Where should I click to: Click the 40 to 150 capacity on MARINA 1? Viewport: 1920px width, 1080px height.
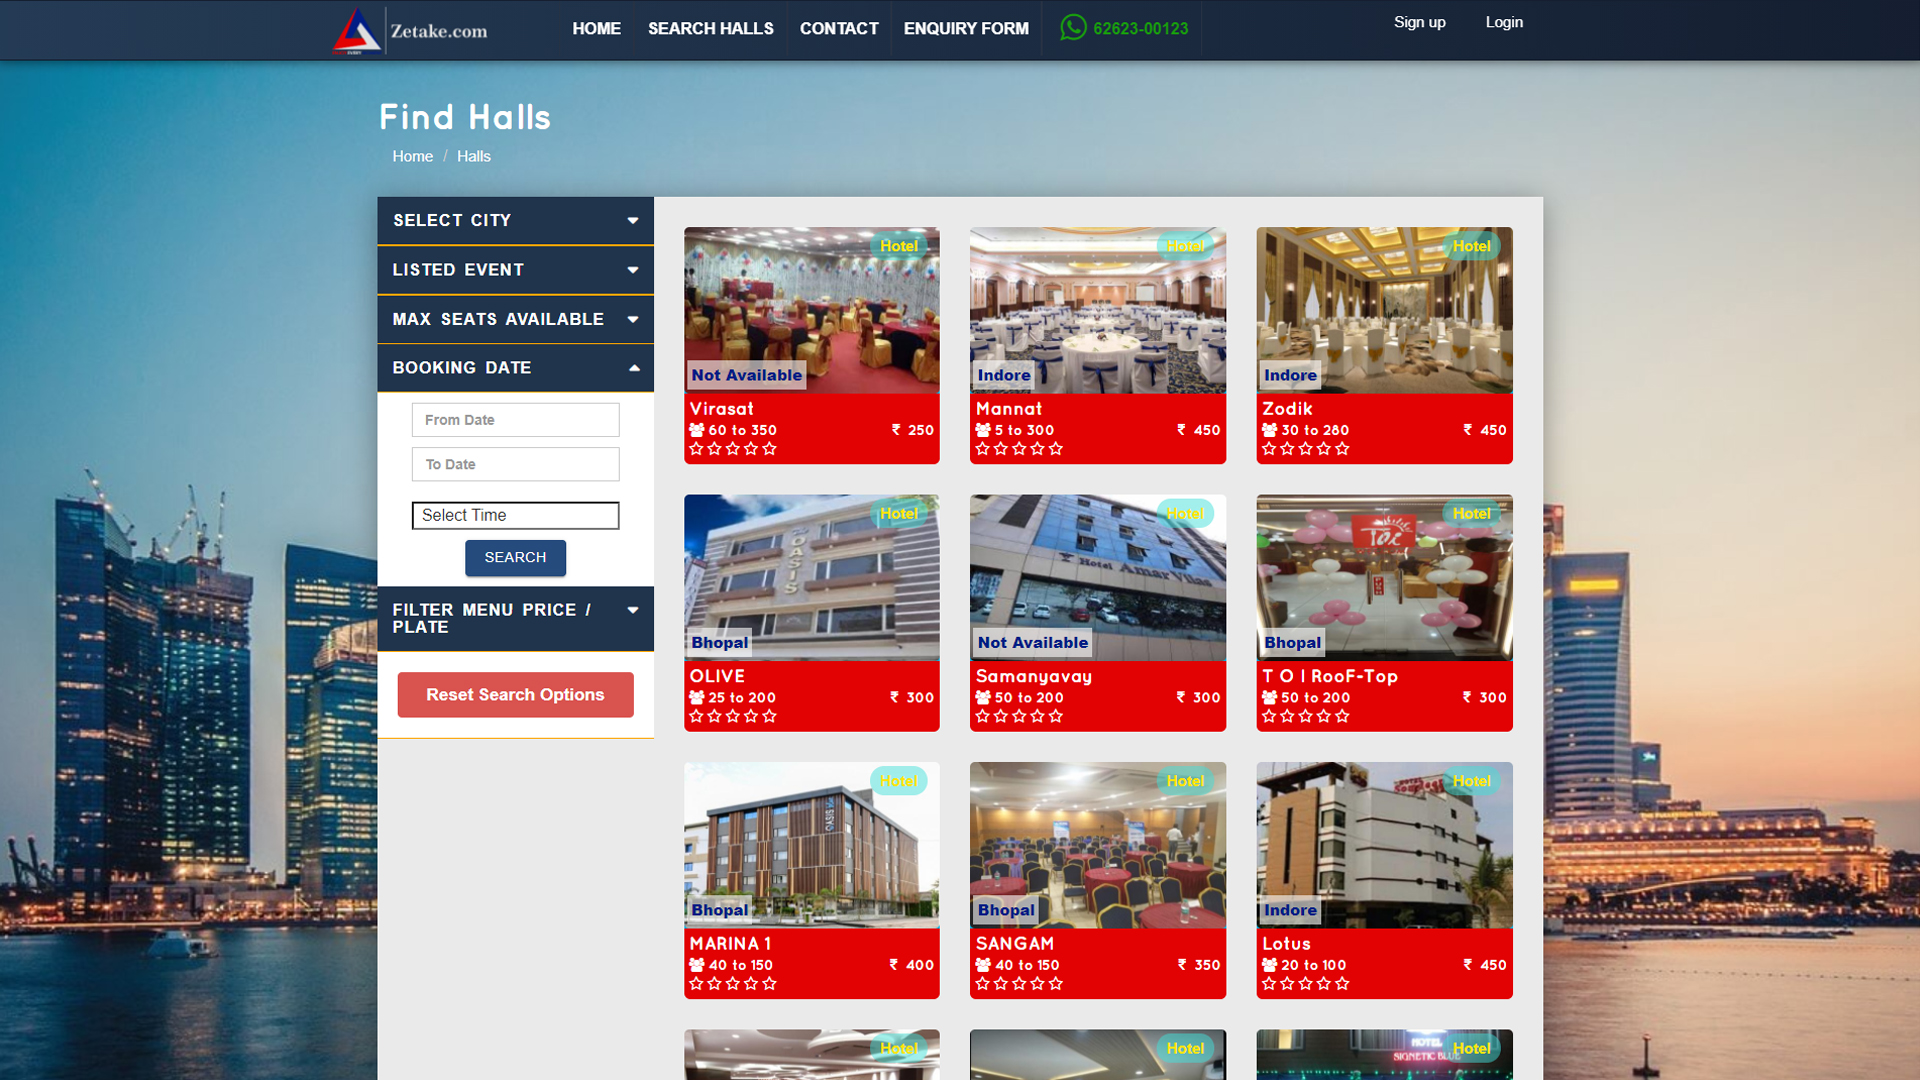pyautogui.click(x=740, y=965)
